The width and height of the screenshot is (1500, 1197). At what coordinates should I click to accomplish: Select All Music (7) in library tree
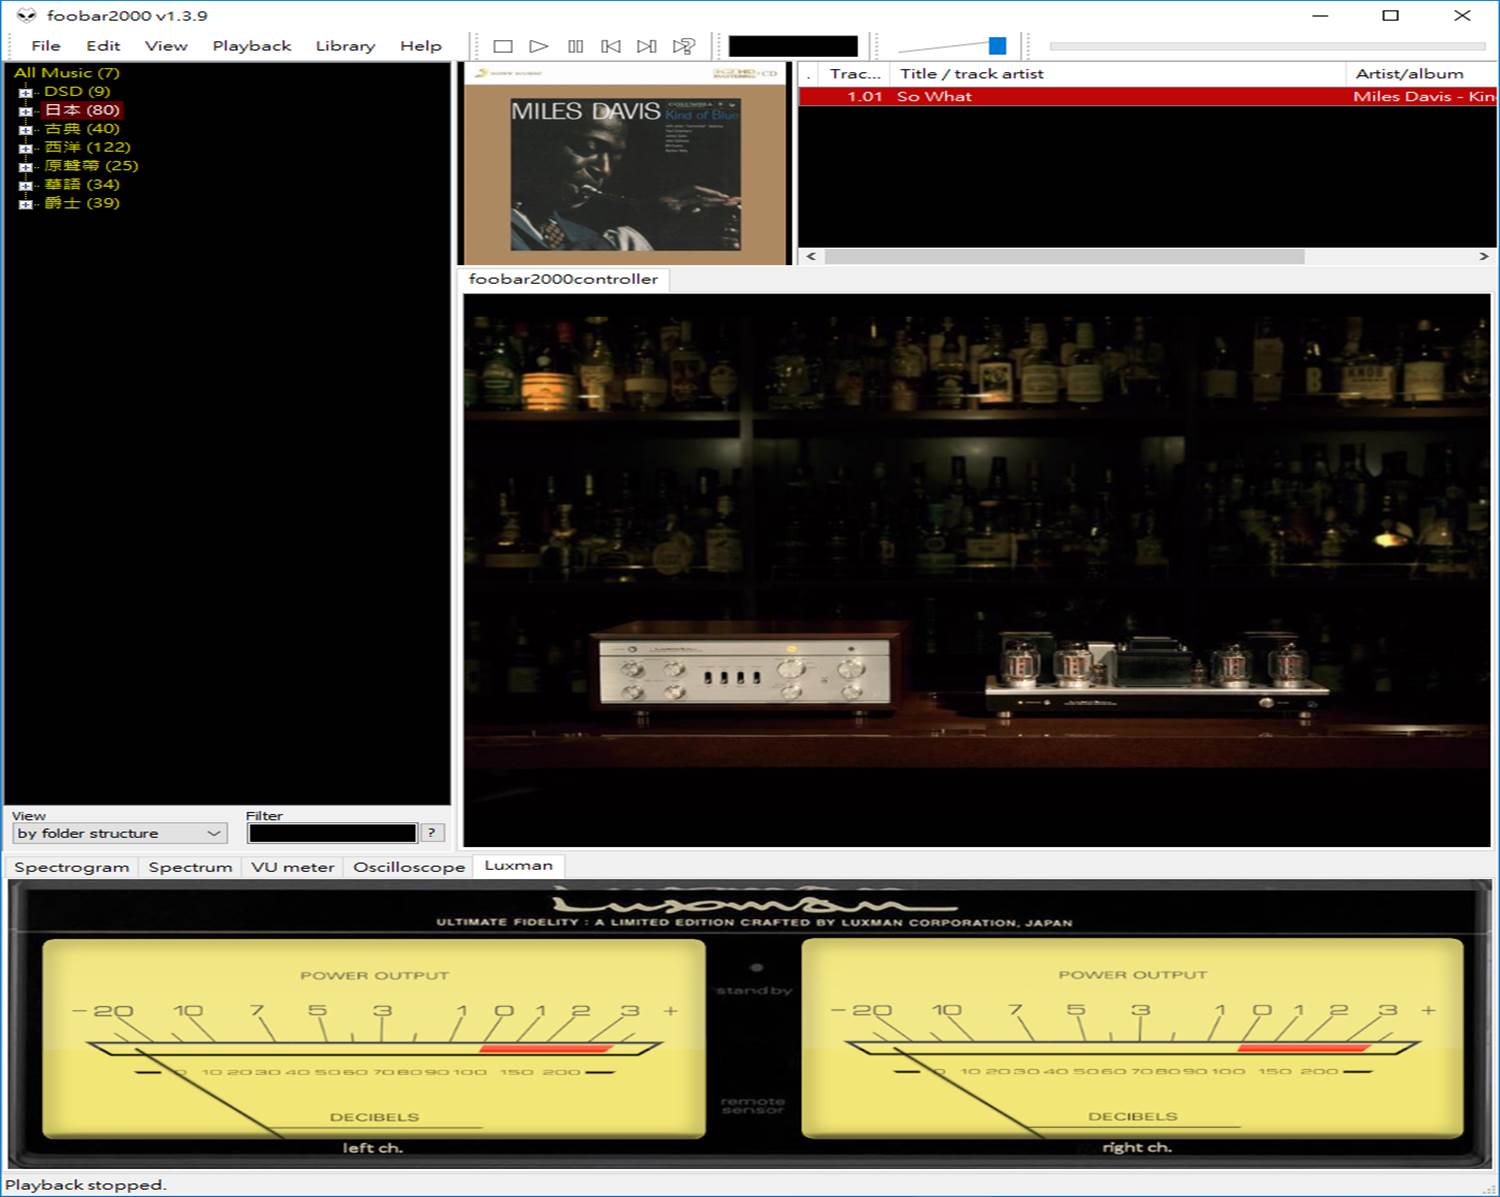(x=66, y=73)
